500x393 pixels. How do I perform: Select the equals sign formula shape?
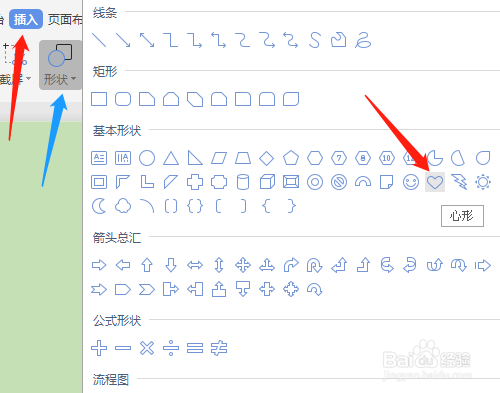point(195,348)
